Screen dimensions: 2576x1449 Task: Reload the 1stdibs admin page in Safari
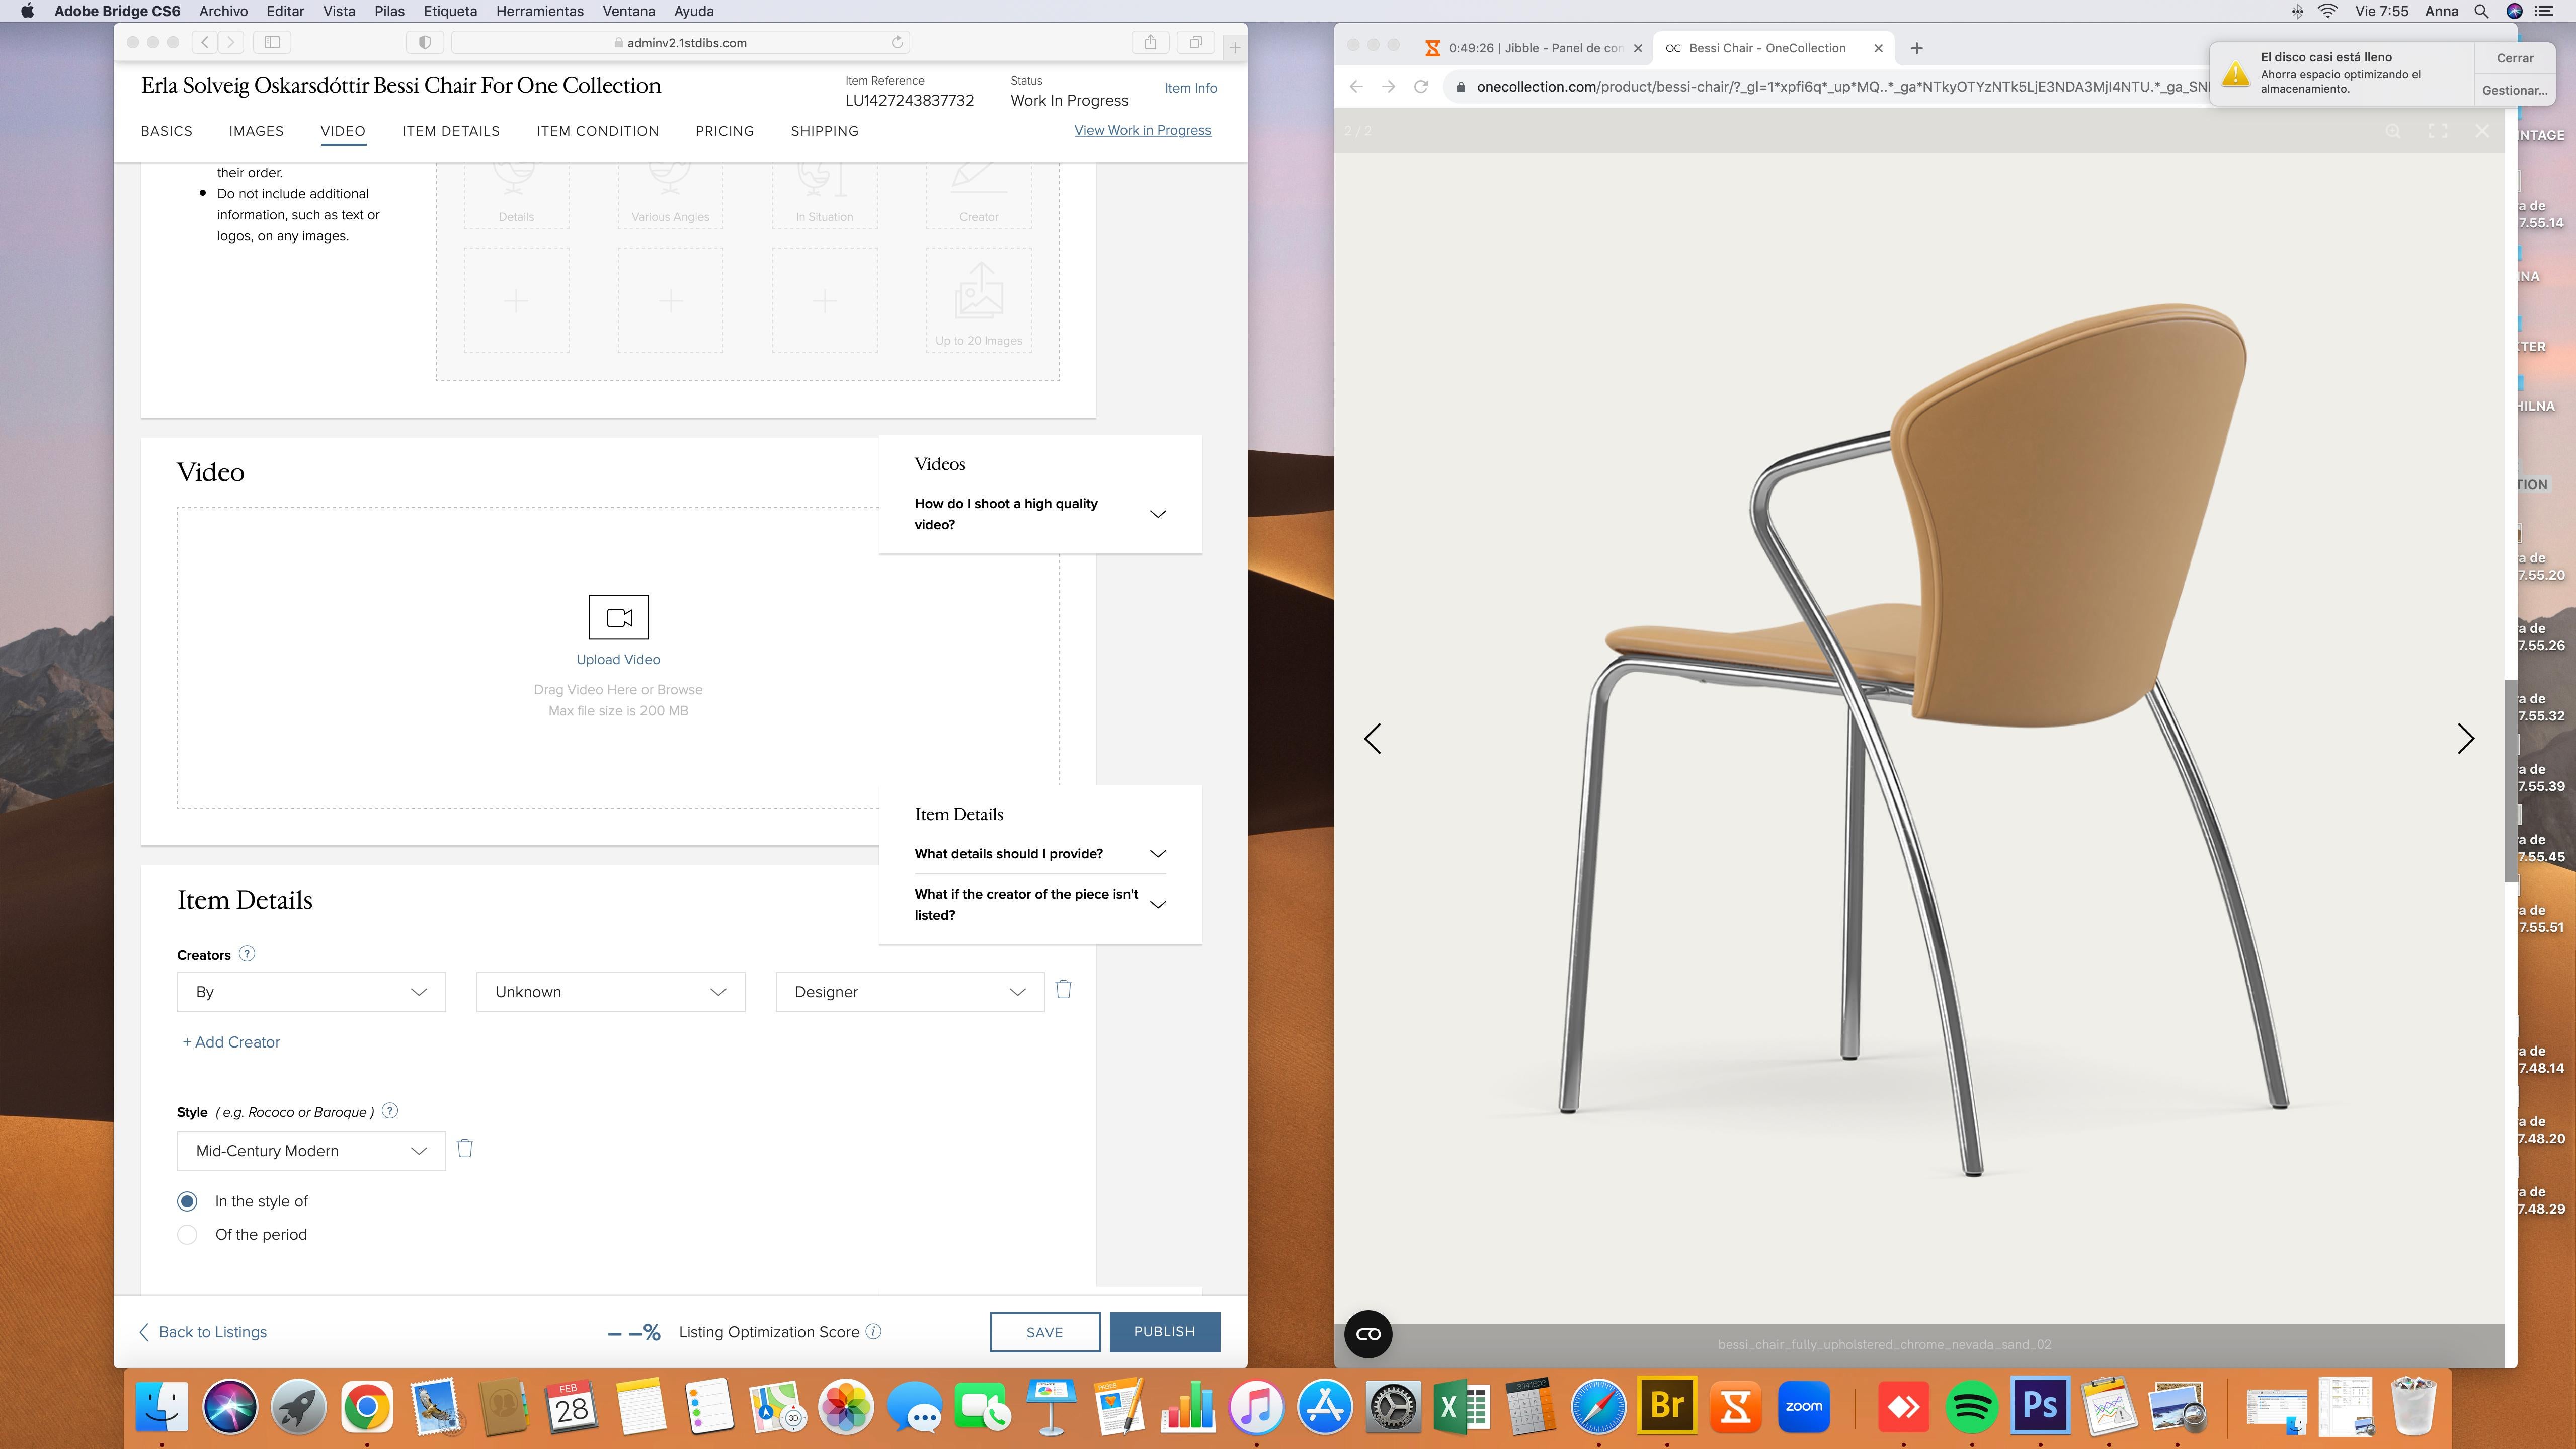pyautogui.click(x=897, y=42)
